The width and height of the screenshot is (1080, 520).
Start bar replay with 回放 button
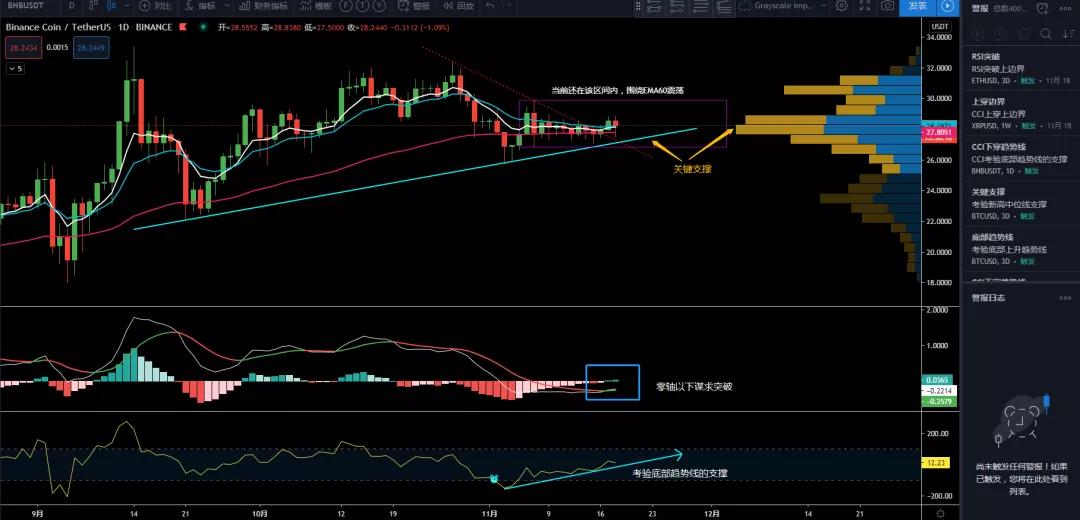(x=458, y=6)
